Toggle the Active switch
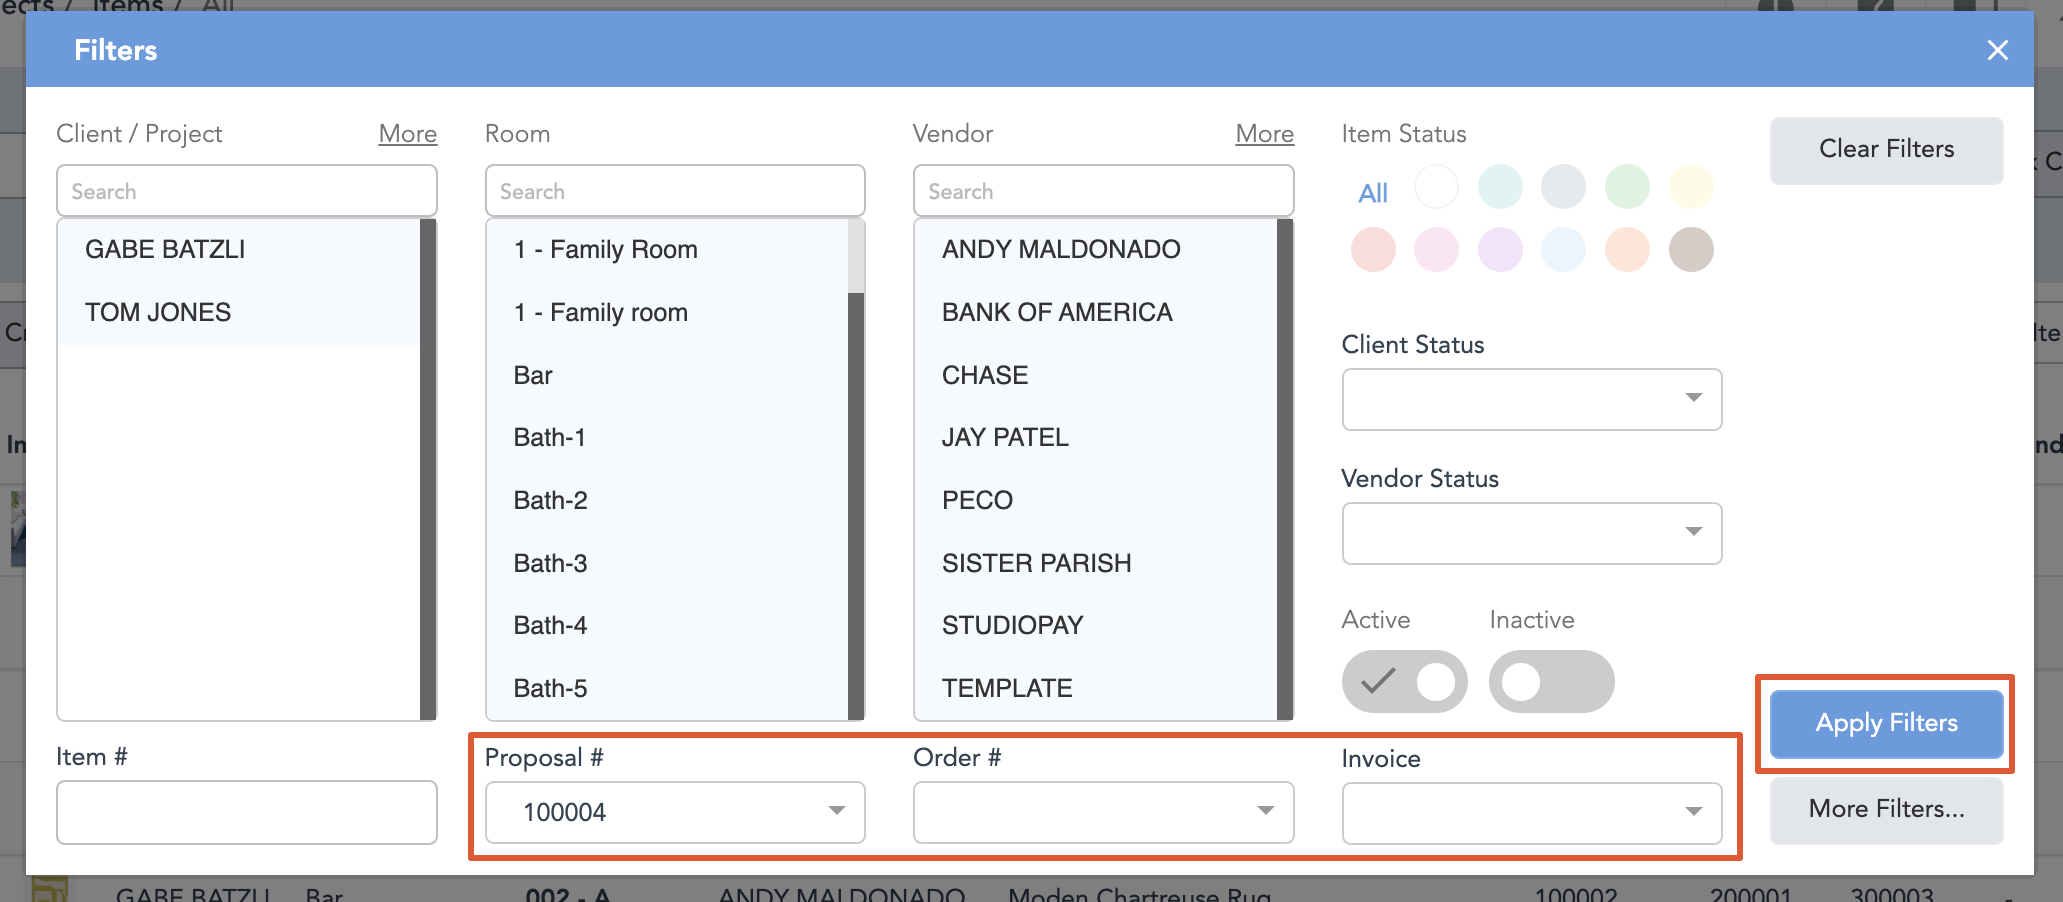 tap(1404, 682)
